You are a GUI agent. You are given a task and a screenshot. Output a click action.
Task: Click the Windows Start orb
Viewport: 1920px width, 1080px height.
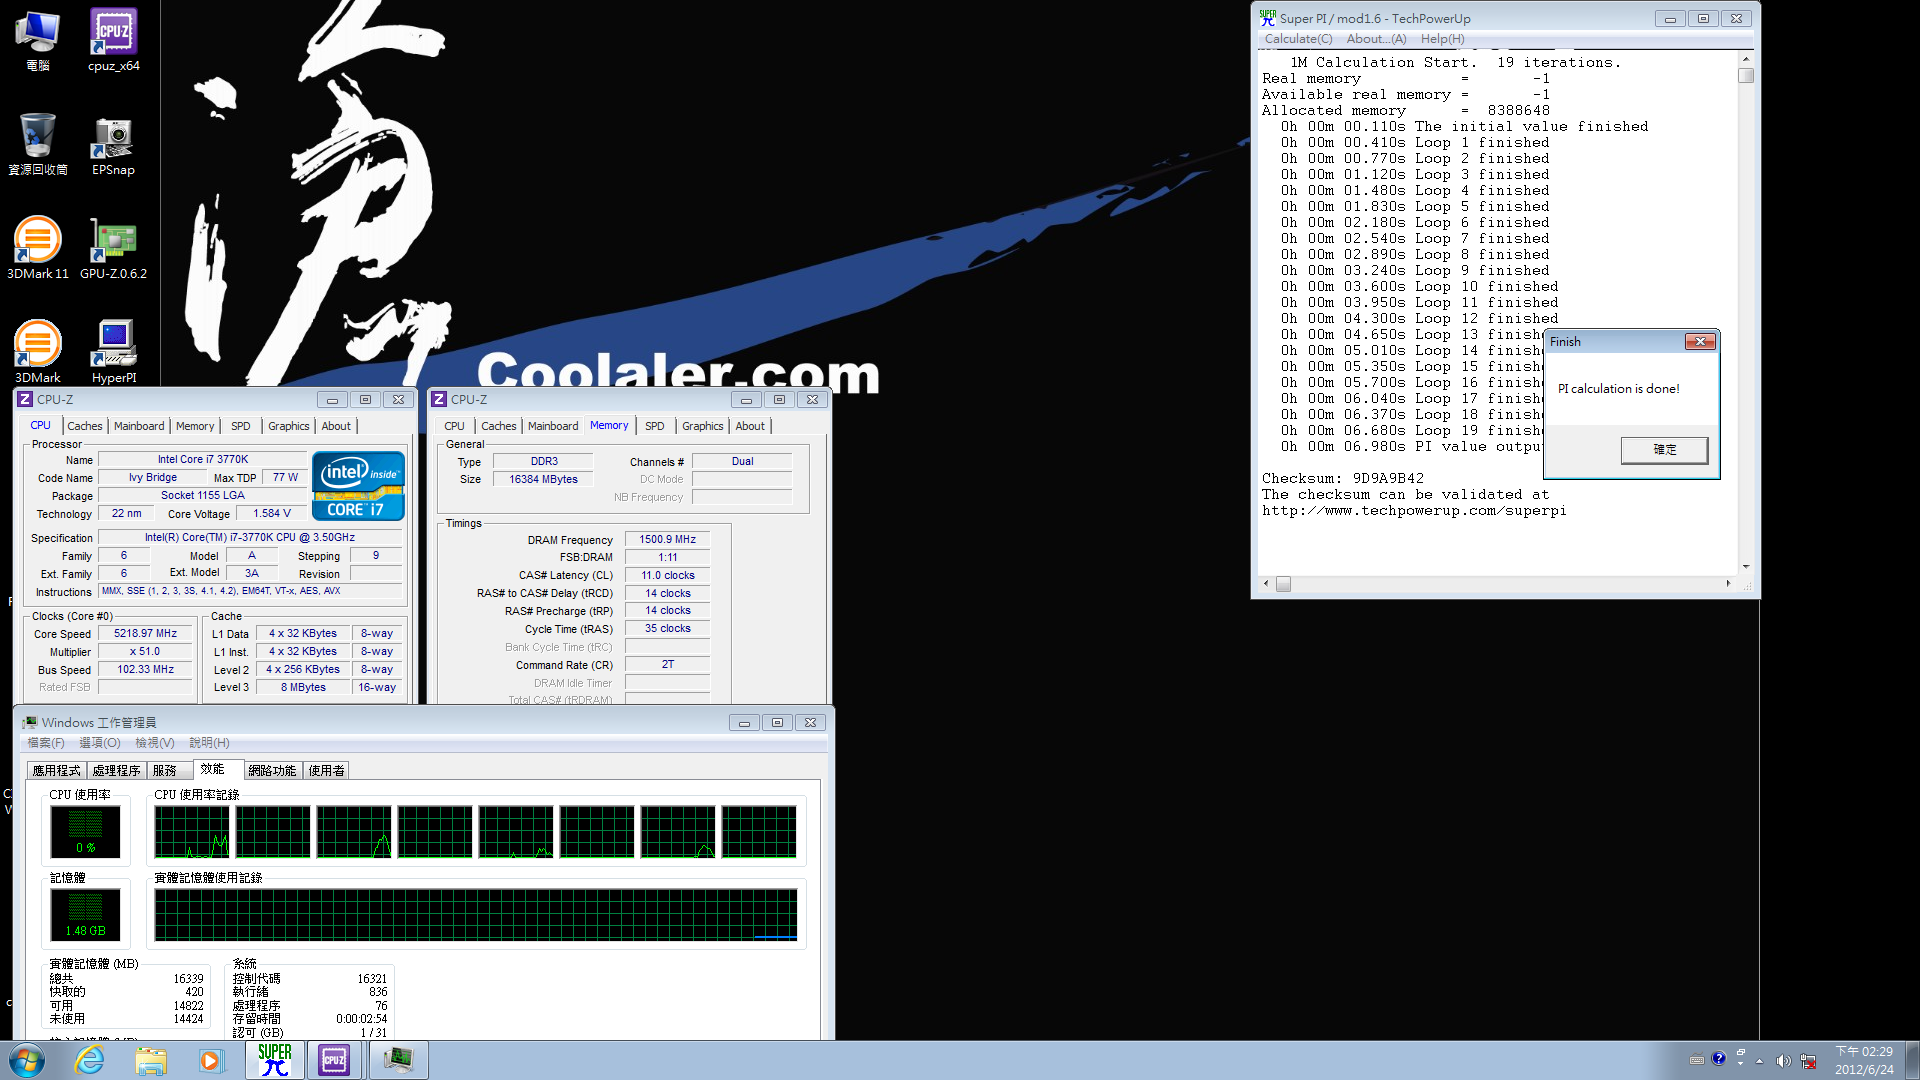tap(27, 1060)
